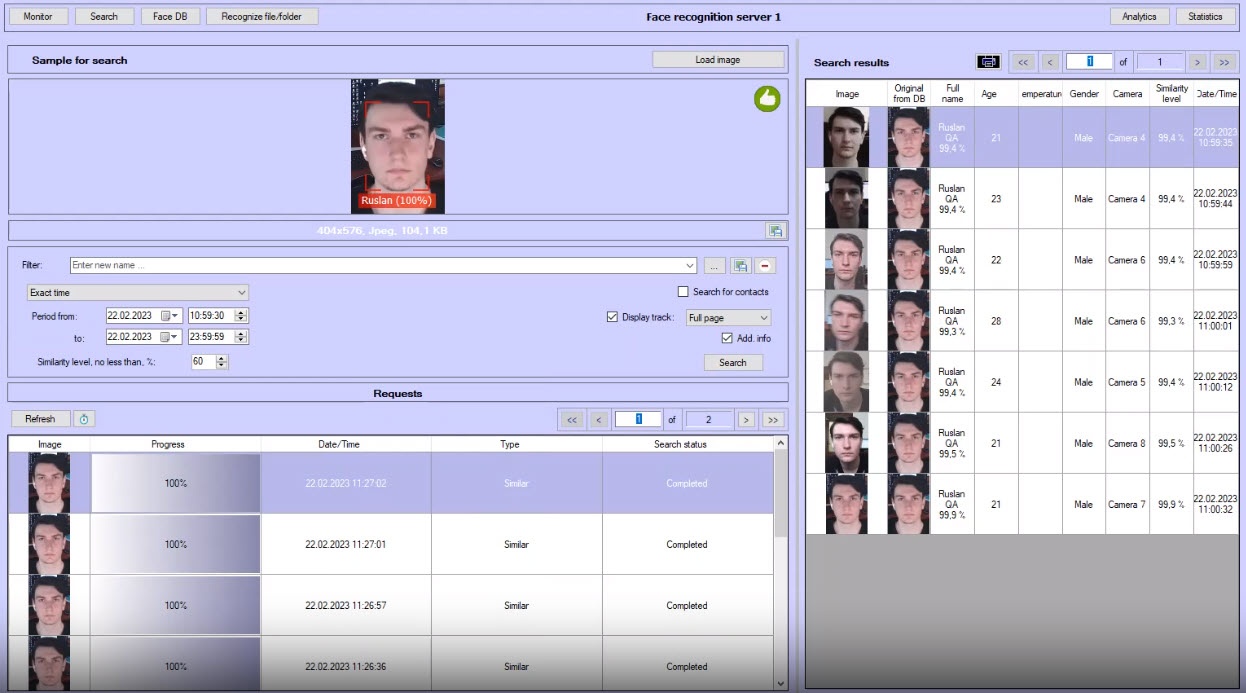The image size is (1246, 693).
Task: Go to last page of Requests list
Action: [x=773, y=420]
